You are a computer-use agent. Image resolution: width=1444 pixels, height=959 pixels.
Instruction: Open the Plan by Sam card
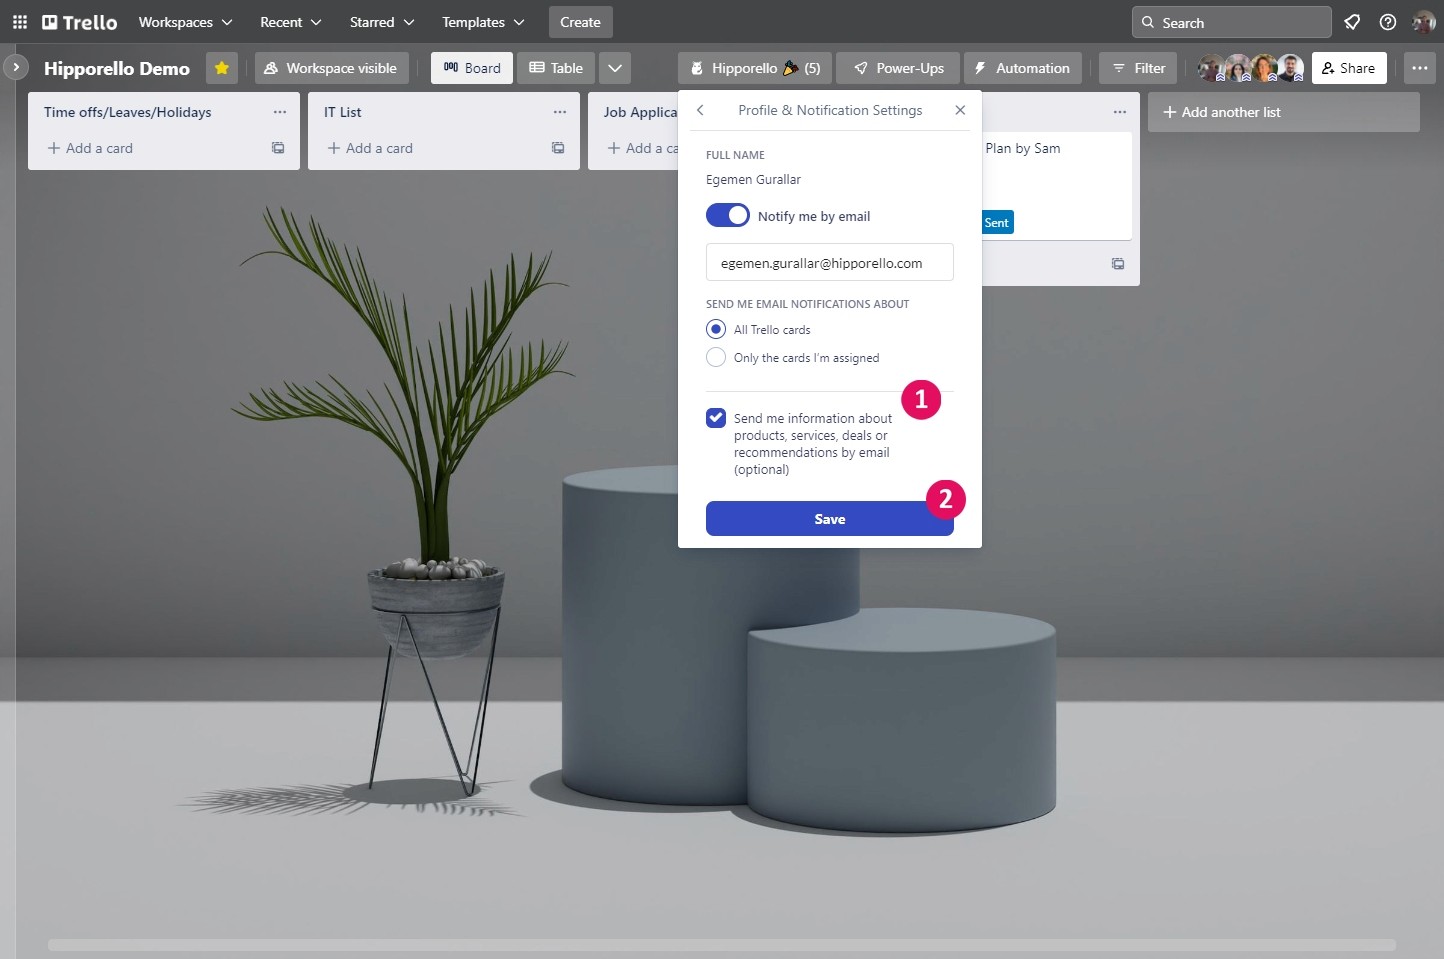click(1056, 185)
